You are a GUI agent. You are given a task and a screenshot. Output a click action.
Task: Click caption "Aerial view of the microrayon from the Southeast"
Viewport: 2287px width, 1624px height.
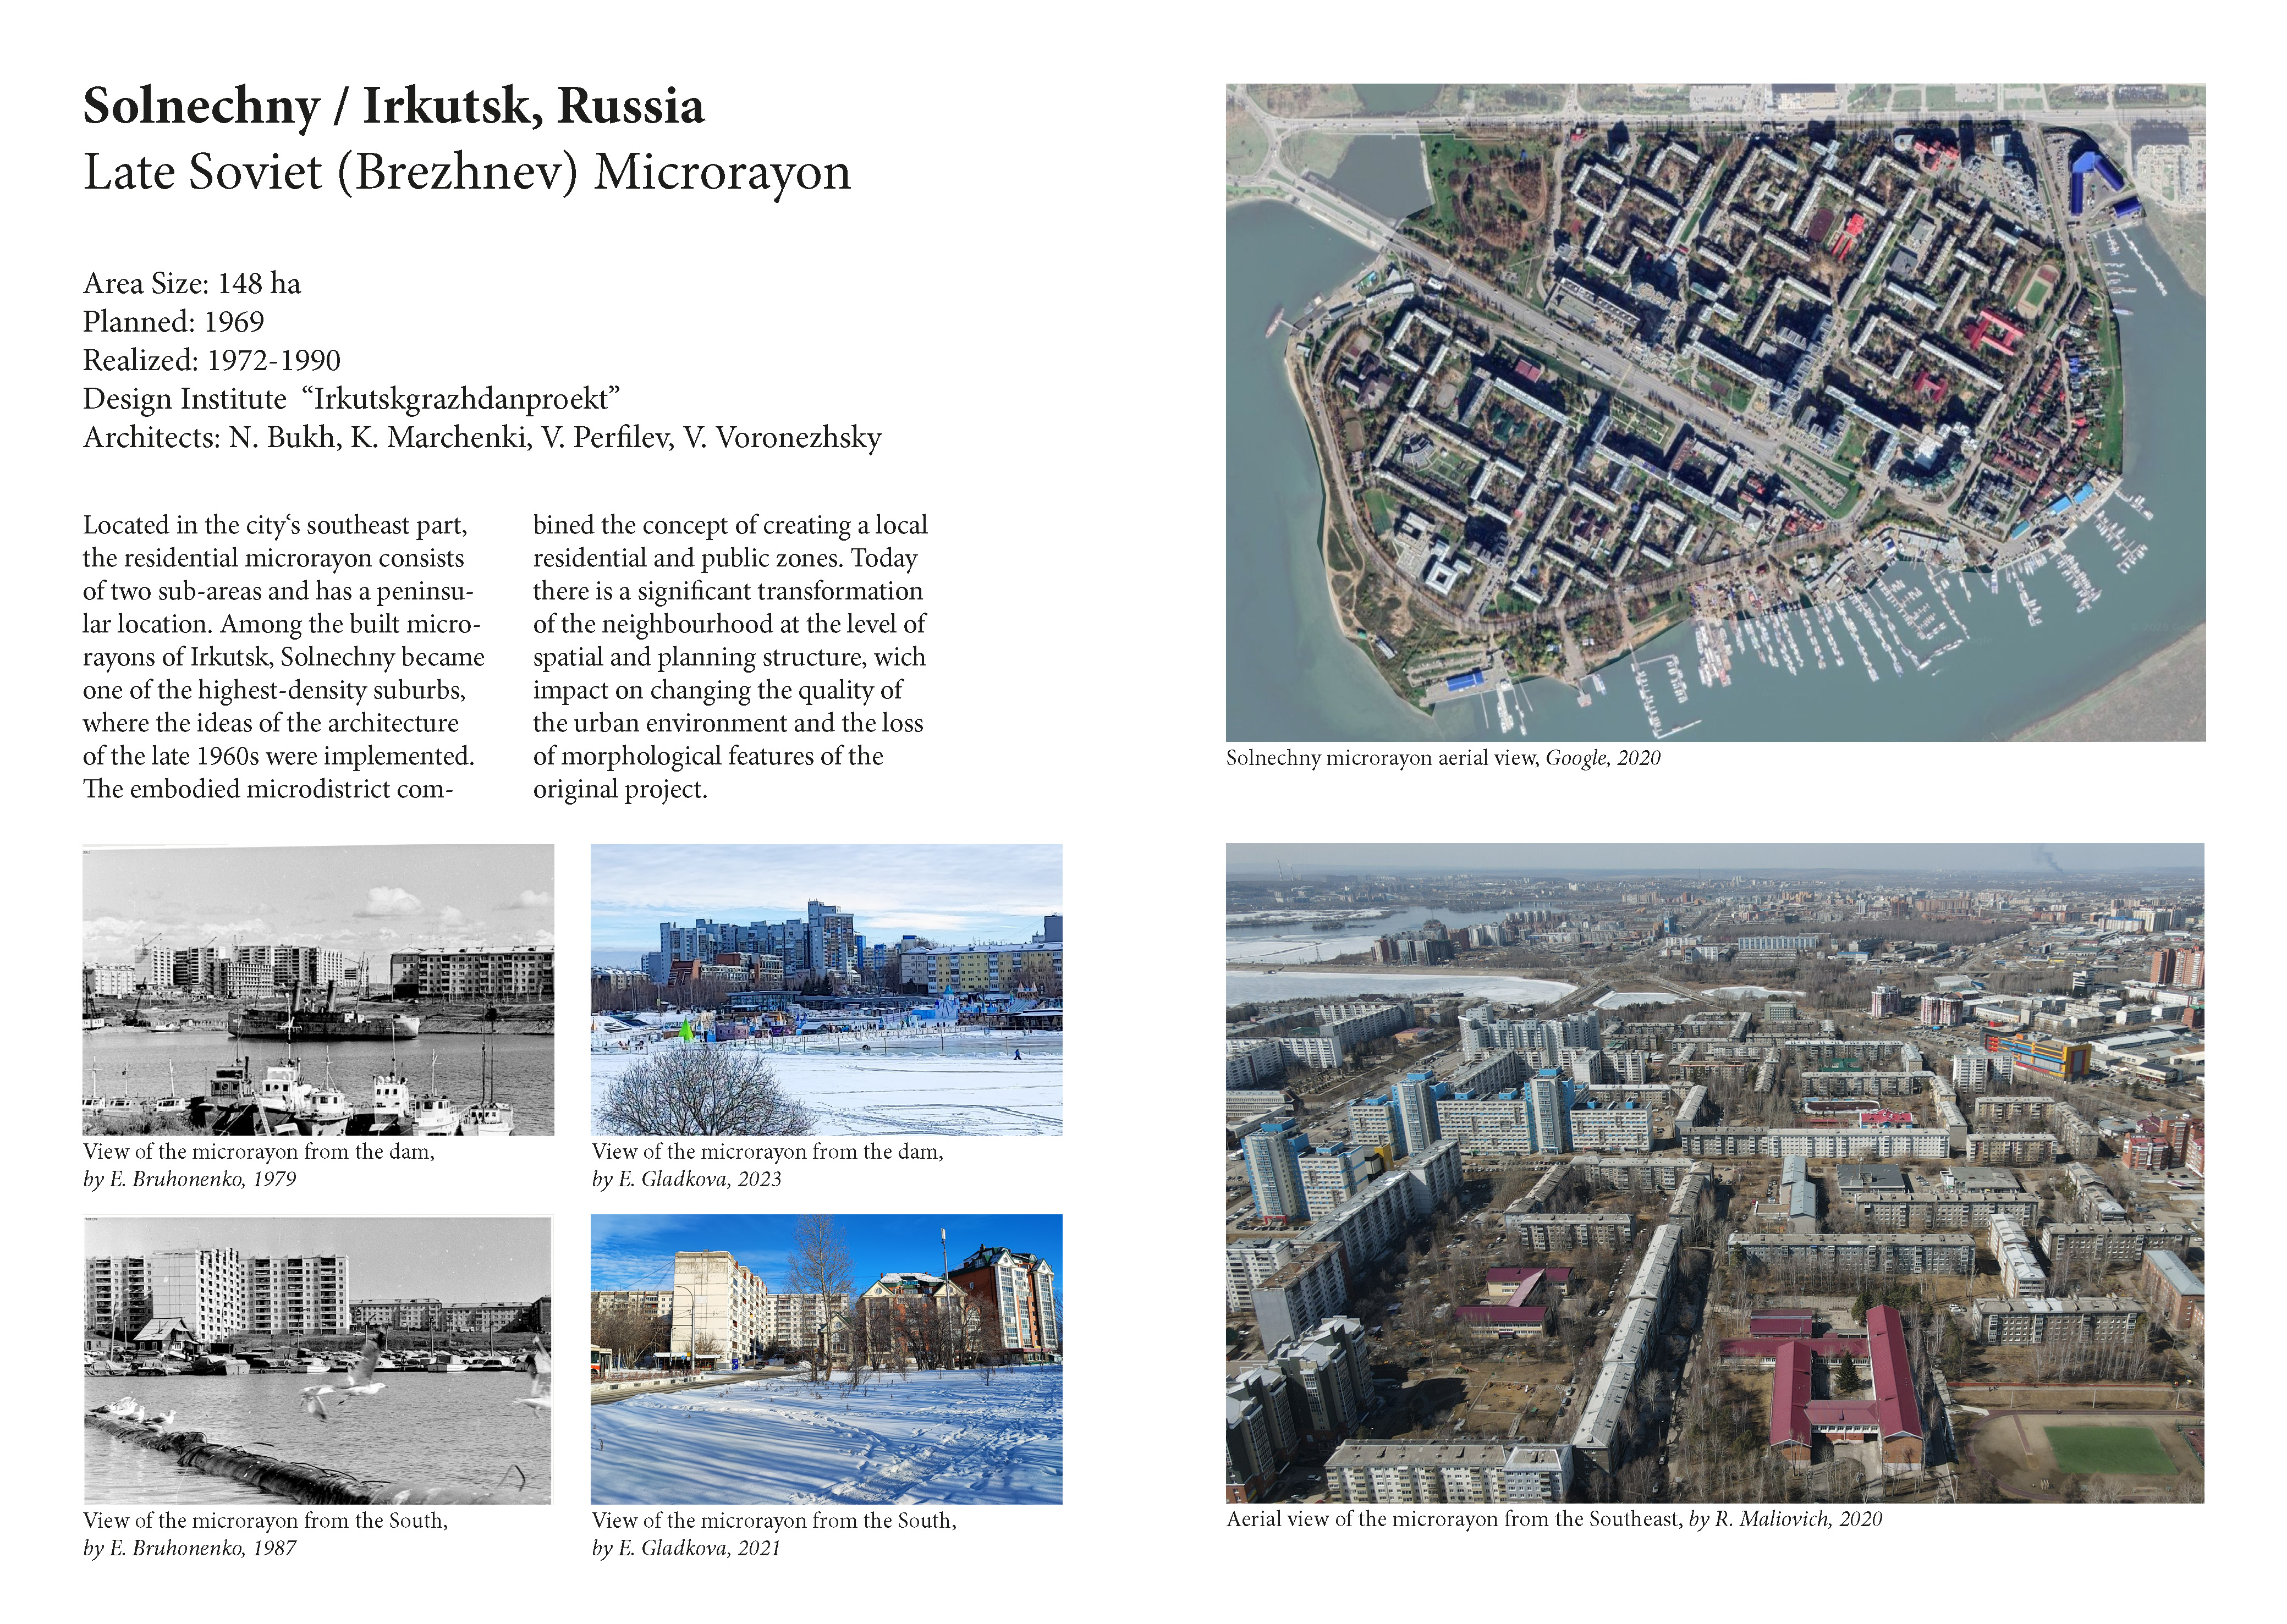pos(1455,1519)
